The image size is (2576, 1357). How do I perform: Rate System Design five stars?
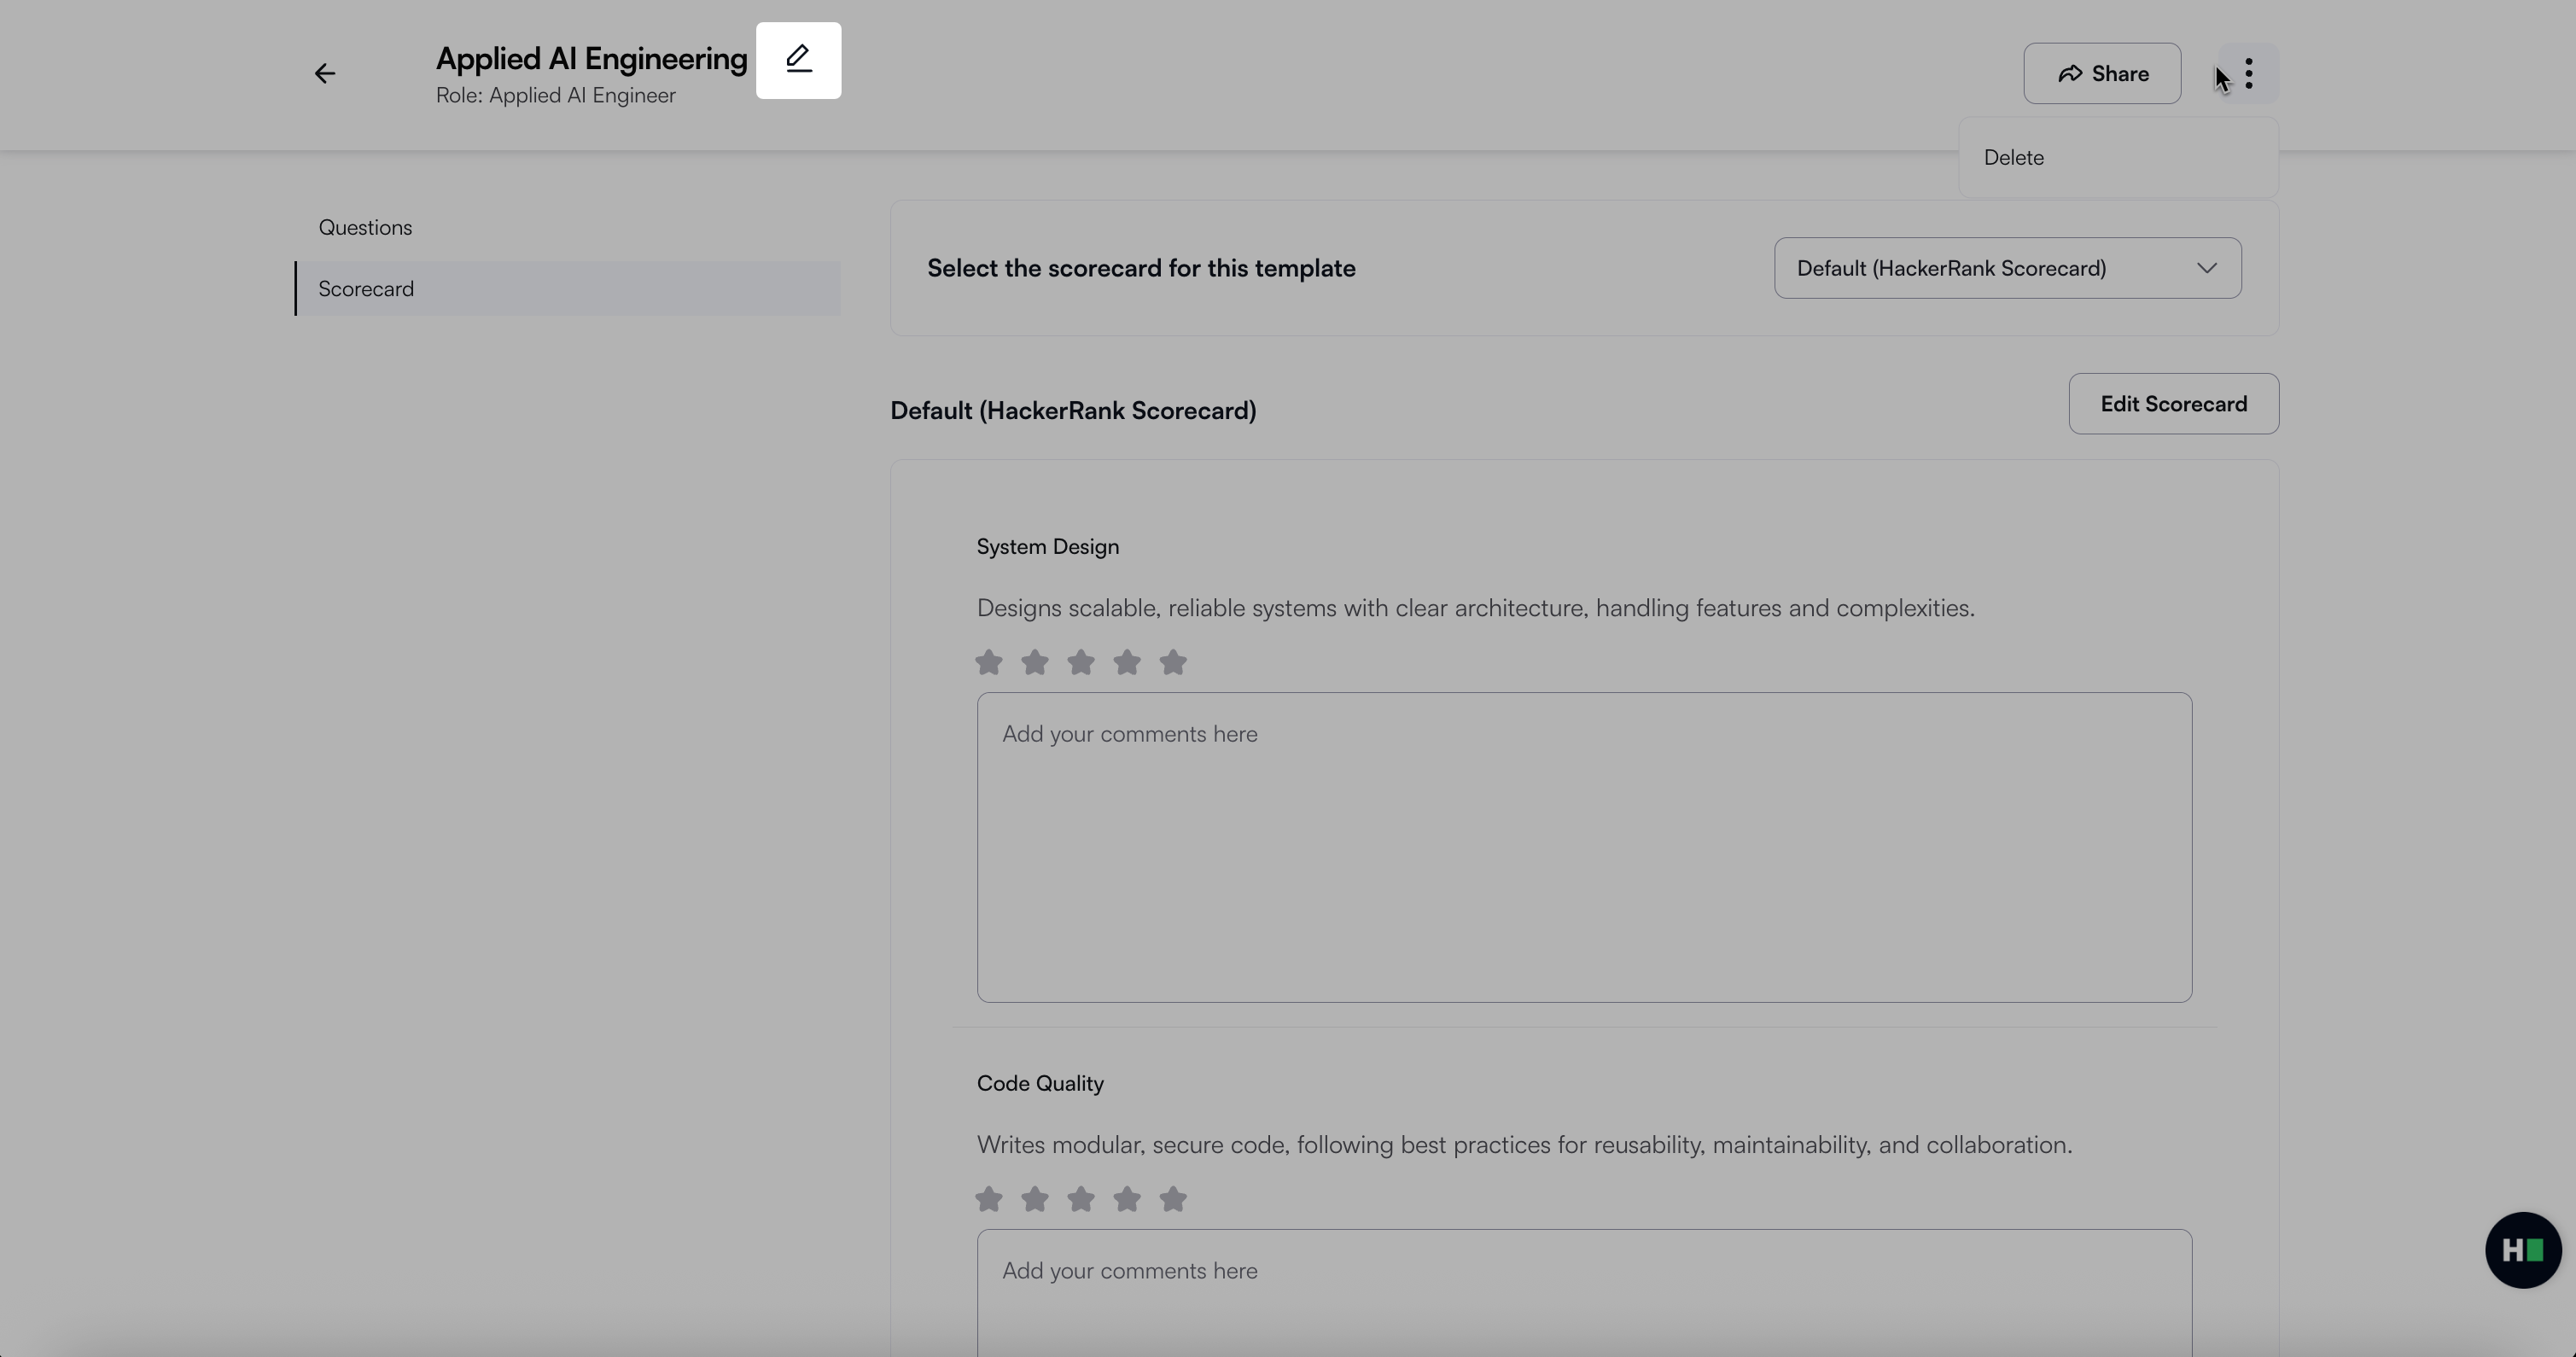click(x=1173, y=662)
